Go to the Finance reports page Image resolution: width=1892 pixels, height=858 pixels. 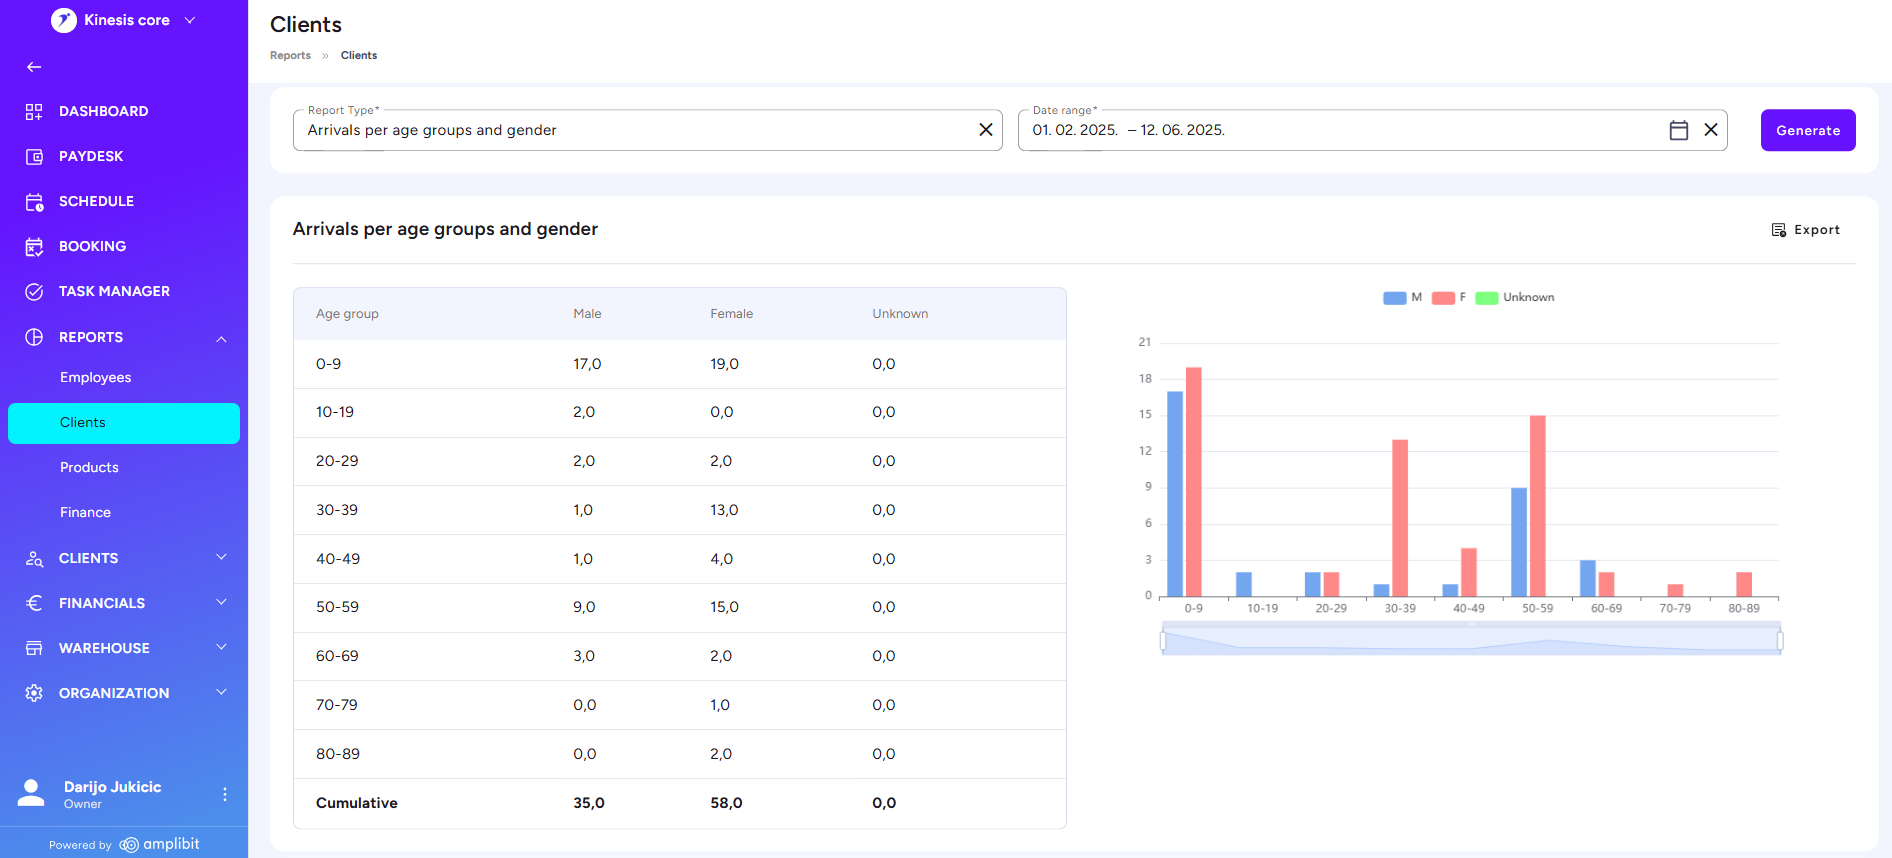[85, 512]
